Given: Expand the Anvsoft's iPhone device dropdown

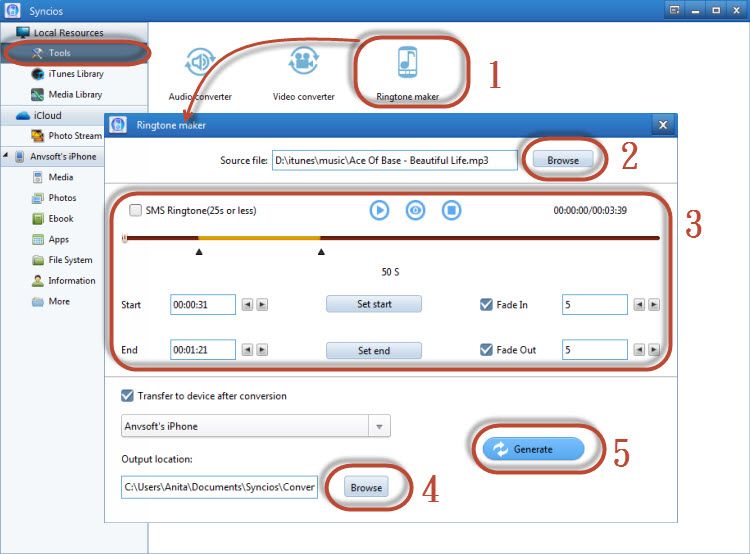Looking at the screenshot, I should tap(379, 426).
